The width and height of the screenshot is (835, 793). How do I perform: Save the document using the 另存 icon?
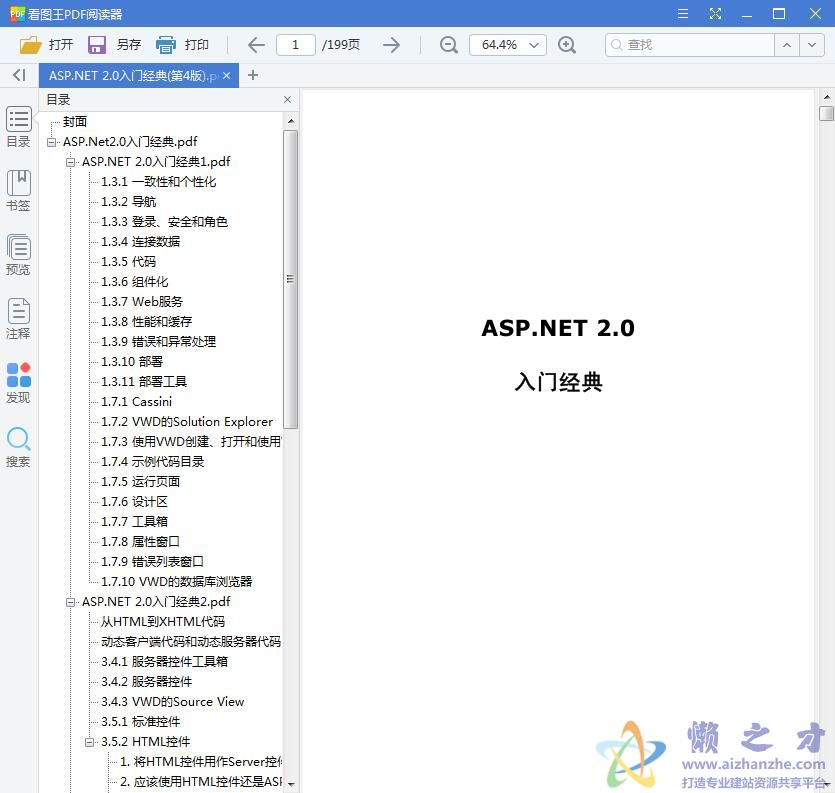[96, 44]
